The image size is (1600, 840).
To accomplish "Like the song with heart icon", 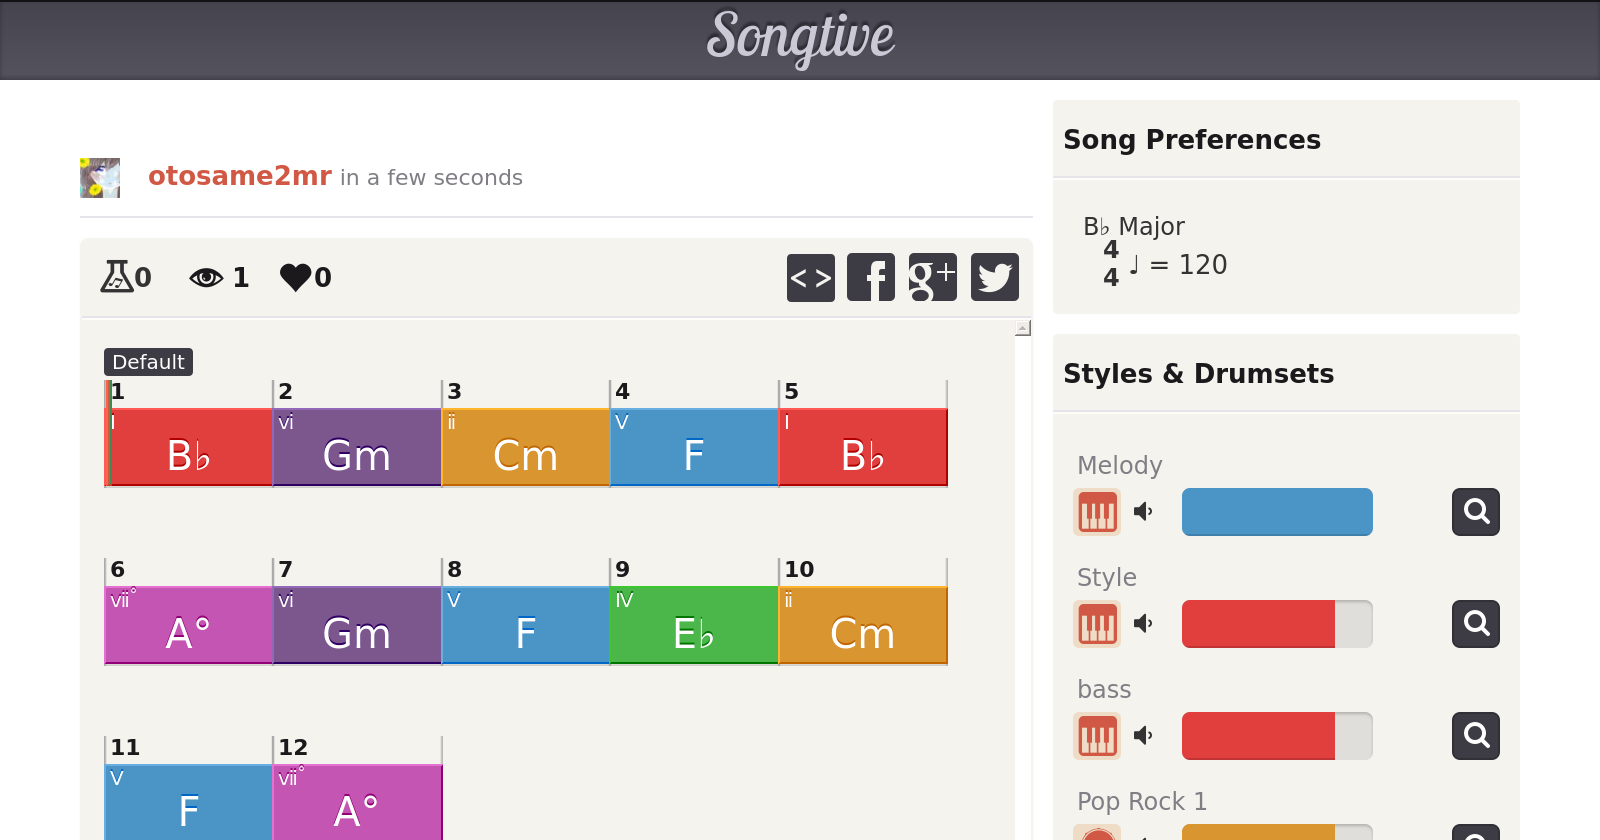I will [x=296, y=277].
